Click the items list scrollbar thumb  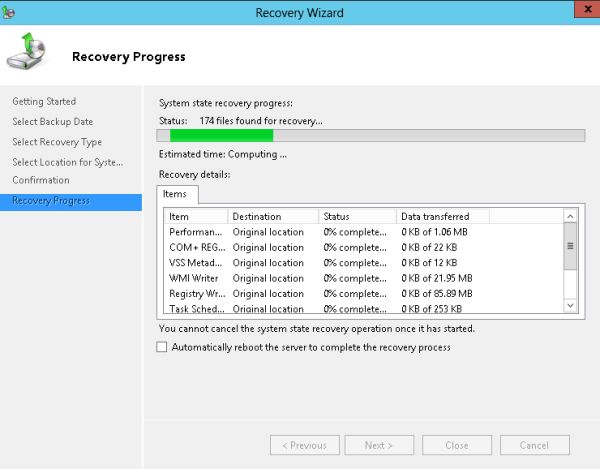coord(570,246)
